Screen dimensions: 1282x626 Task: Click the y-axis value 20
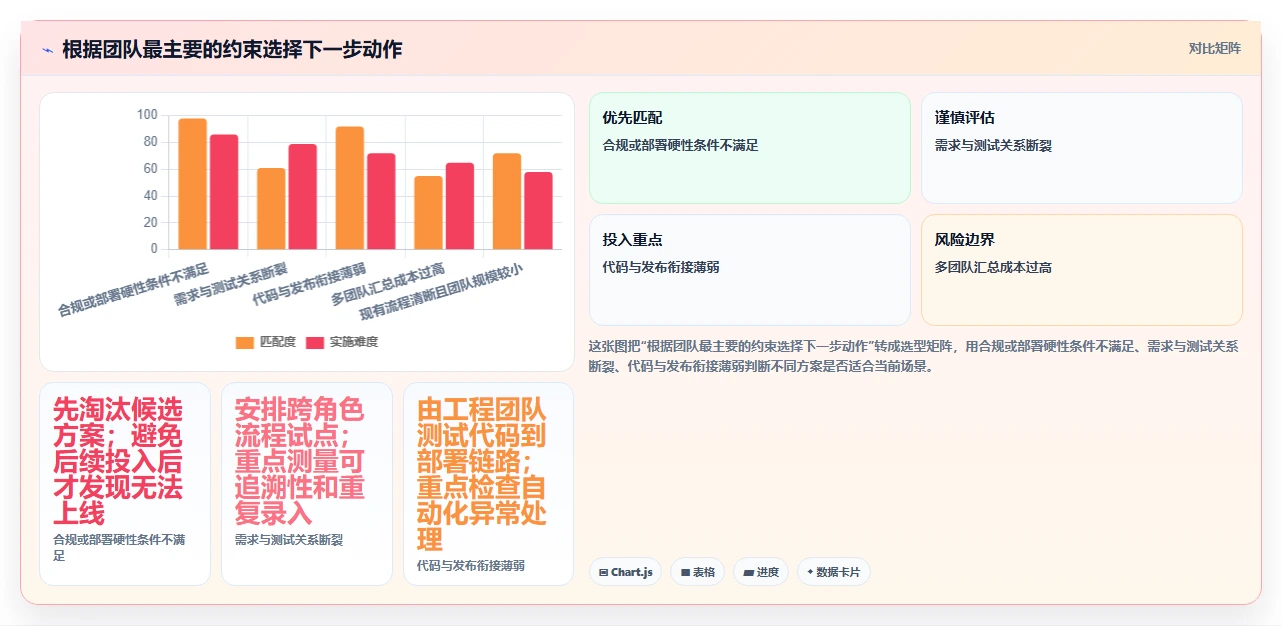[150, 222]
